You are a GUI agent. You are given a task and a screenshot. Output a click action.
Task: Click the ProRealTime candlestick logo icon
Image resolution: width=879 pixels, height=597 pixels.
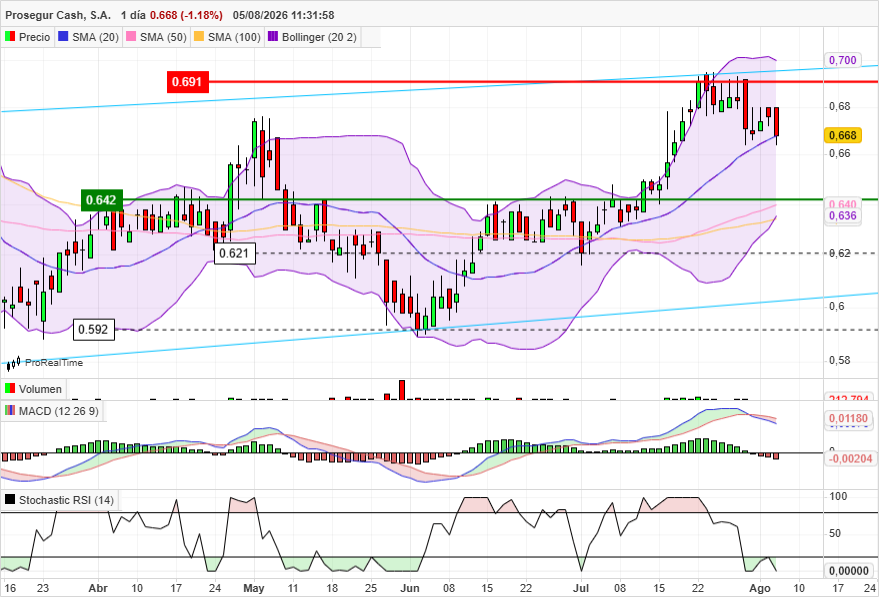click(13, 363)
